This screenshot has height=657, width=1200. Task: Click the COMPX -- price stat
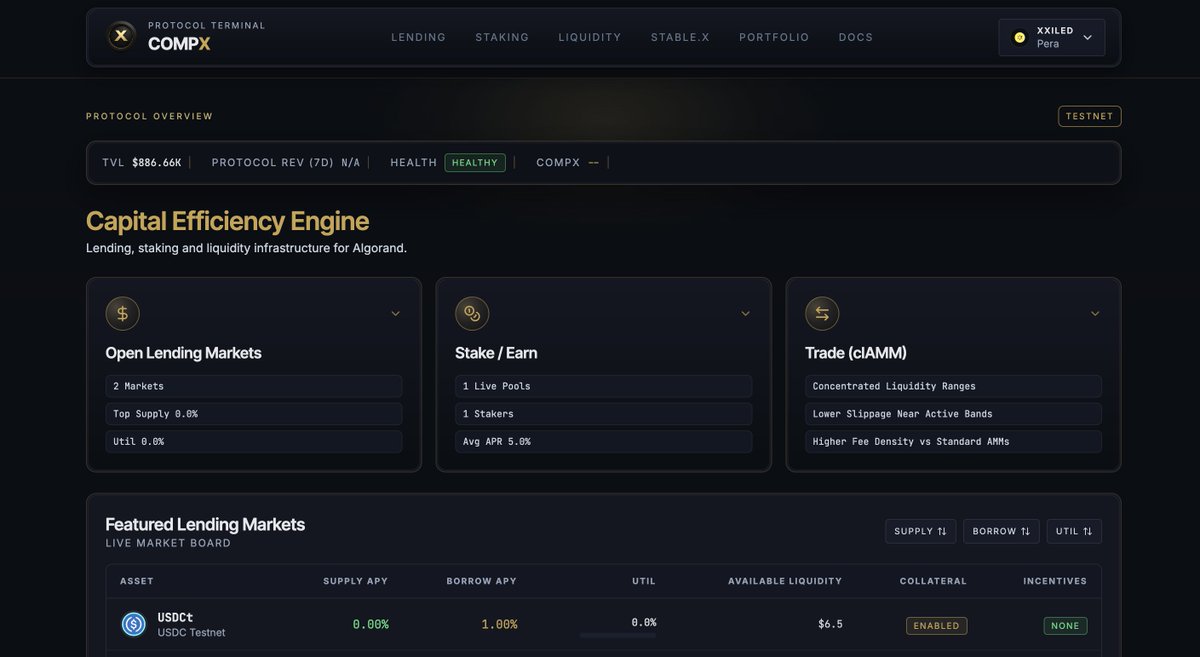click(568, 162)
